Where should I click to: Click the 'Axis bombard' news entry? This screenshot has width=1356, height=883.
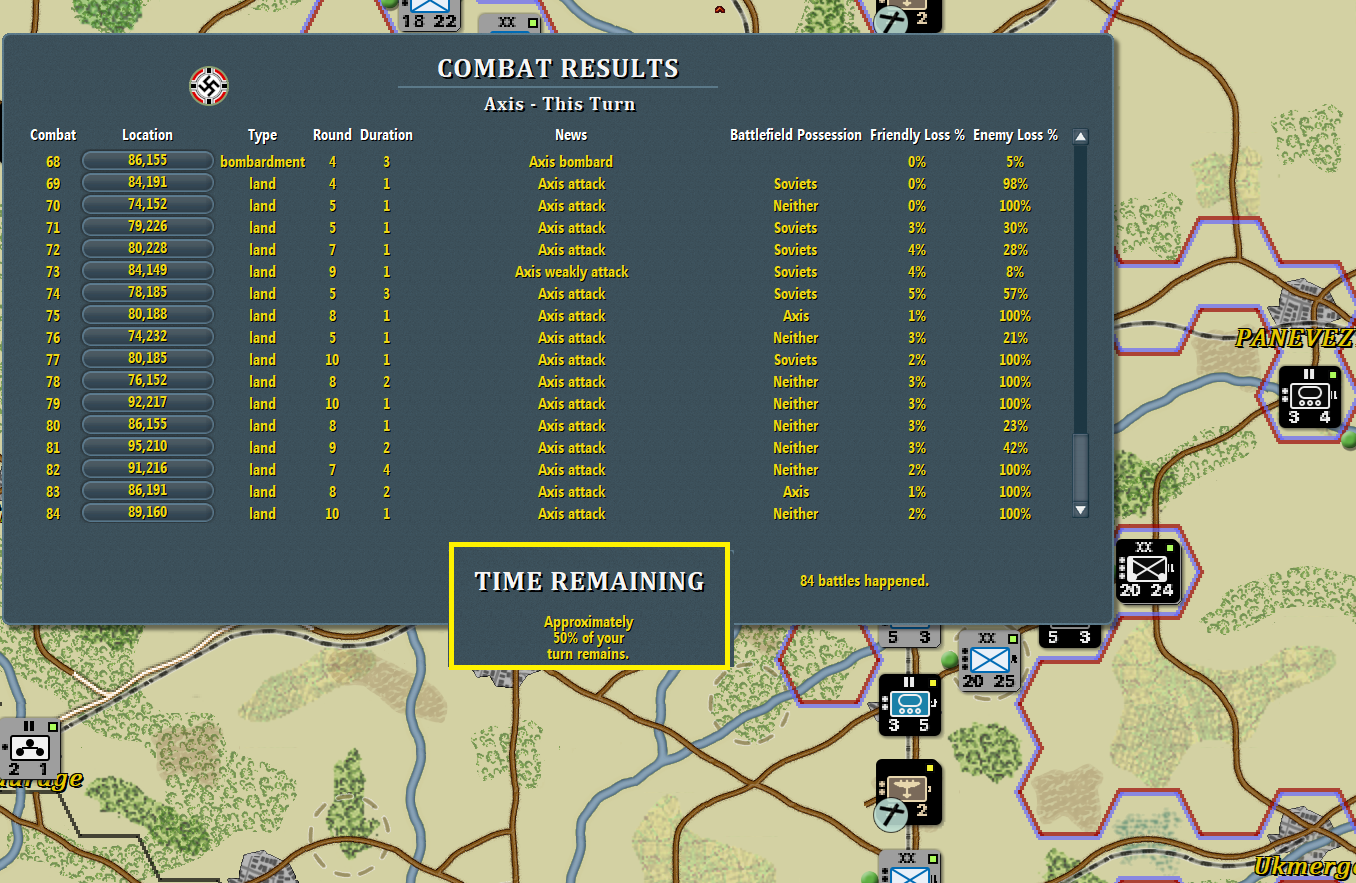tap(571, 161)
